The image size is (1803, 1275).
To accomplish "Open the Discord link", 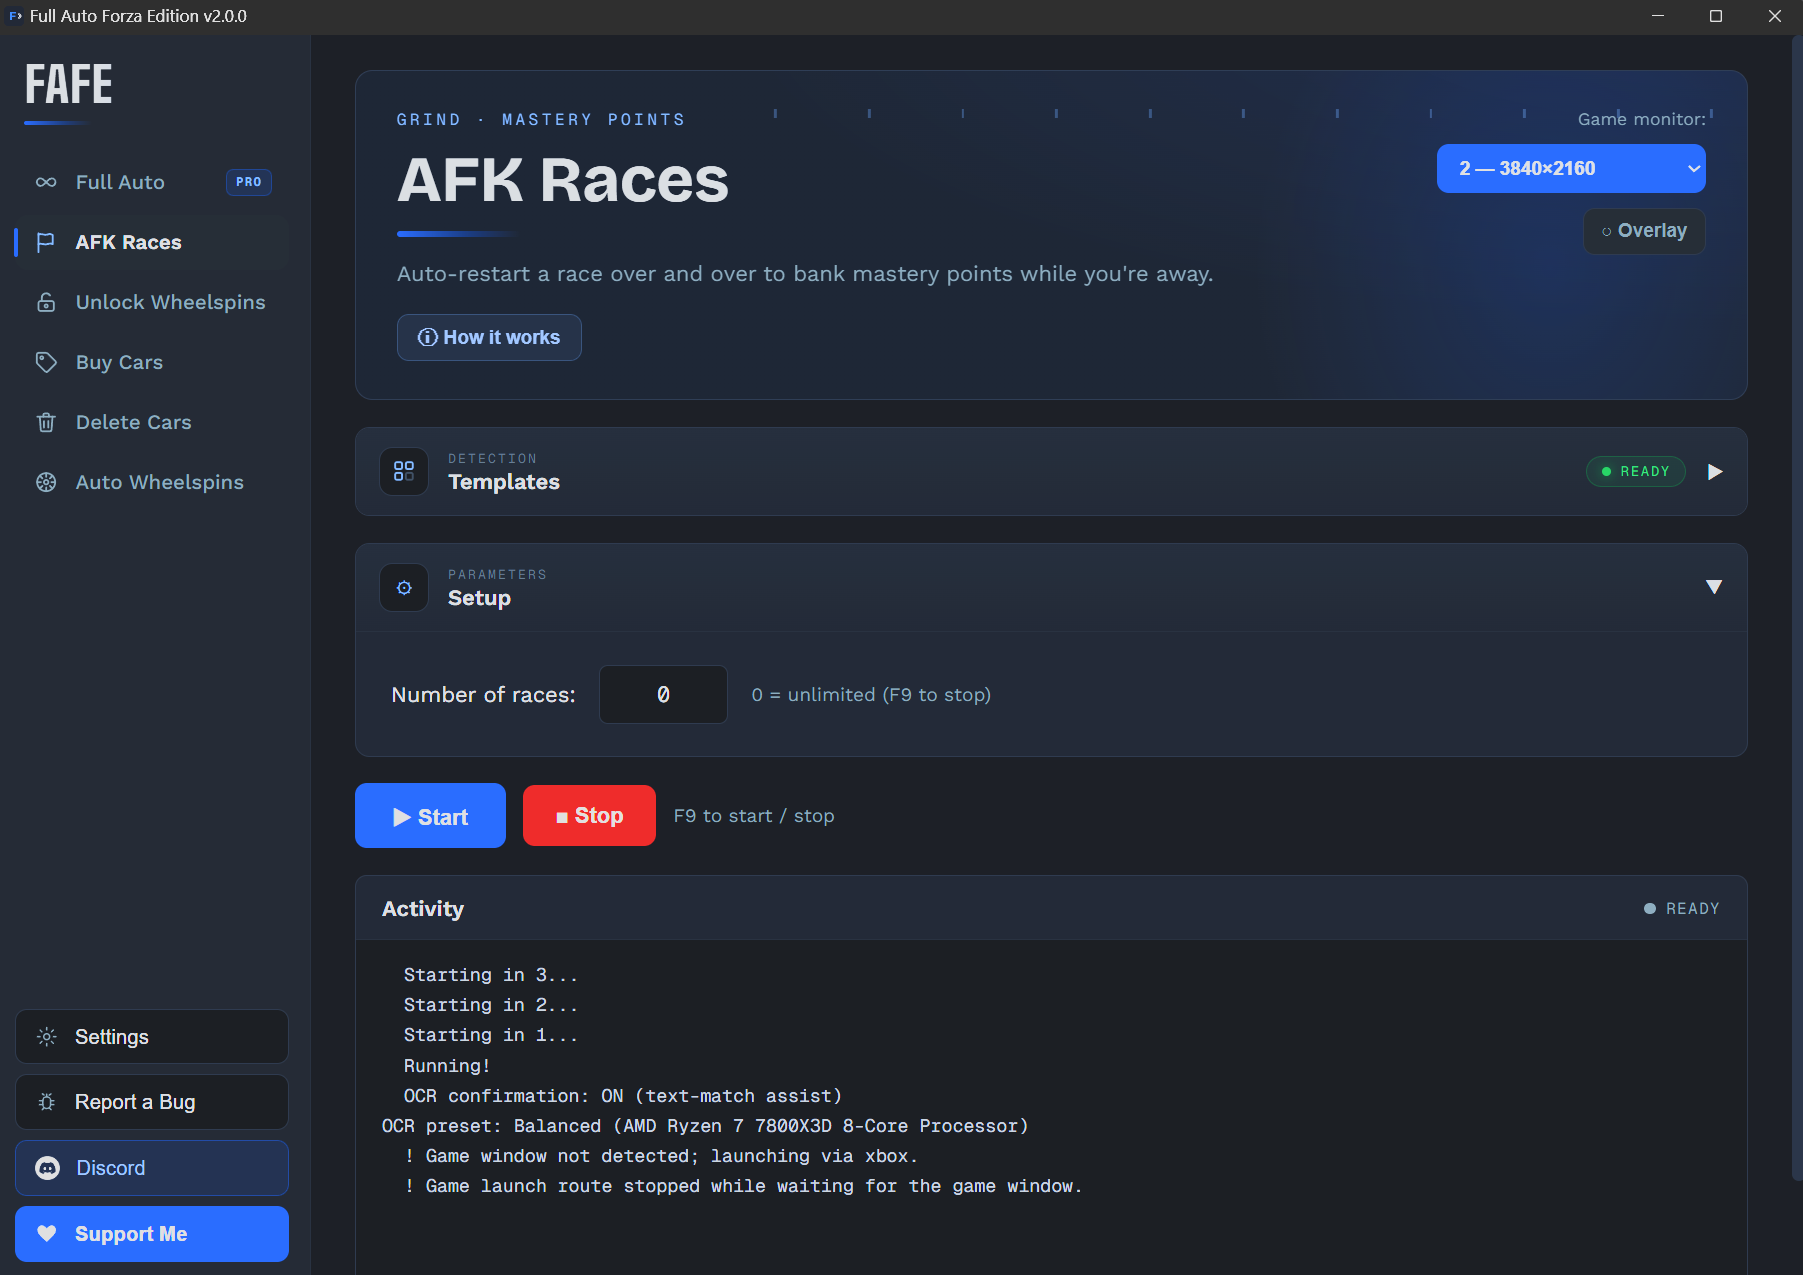I will [x=152, y=1168].
